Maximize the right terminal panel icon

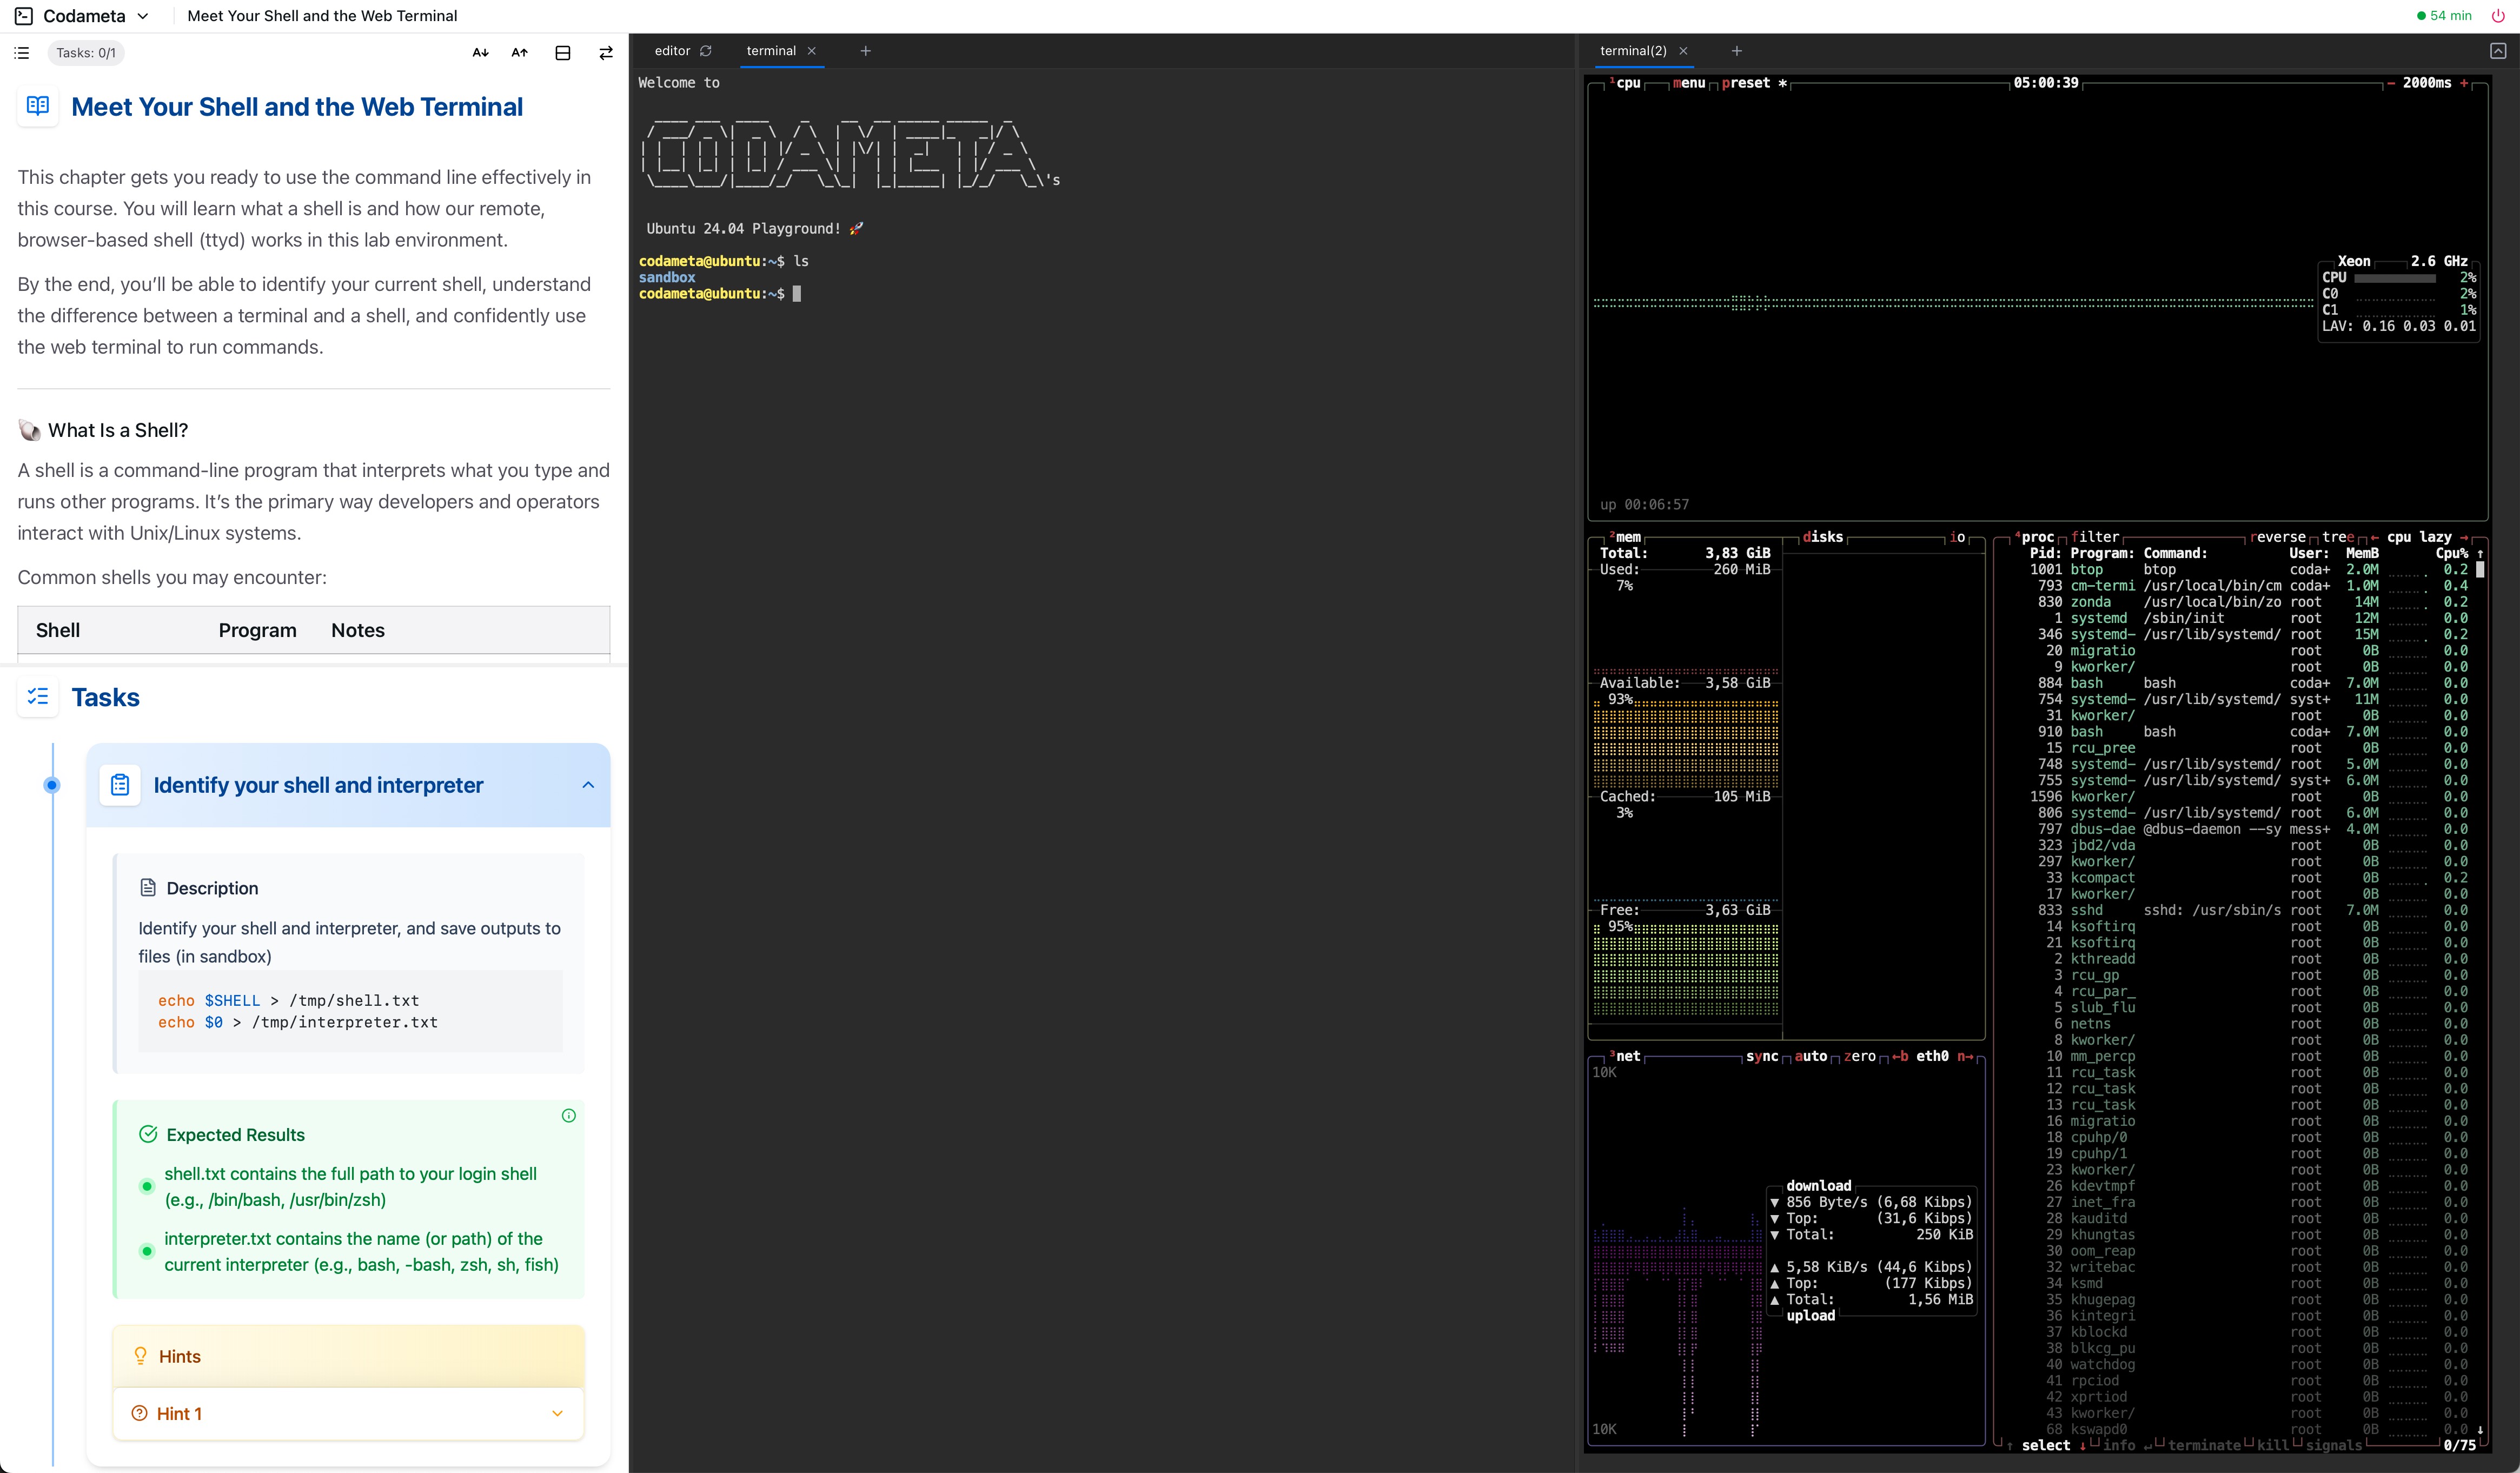(x=2497, y=51)
